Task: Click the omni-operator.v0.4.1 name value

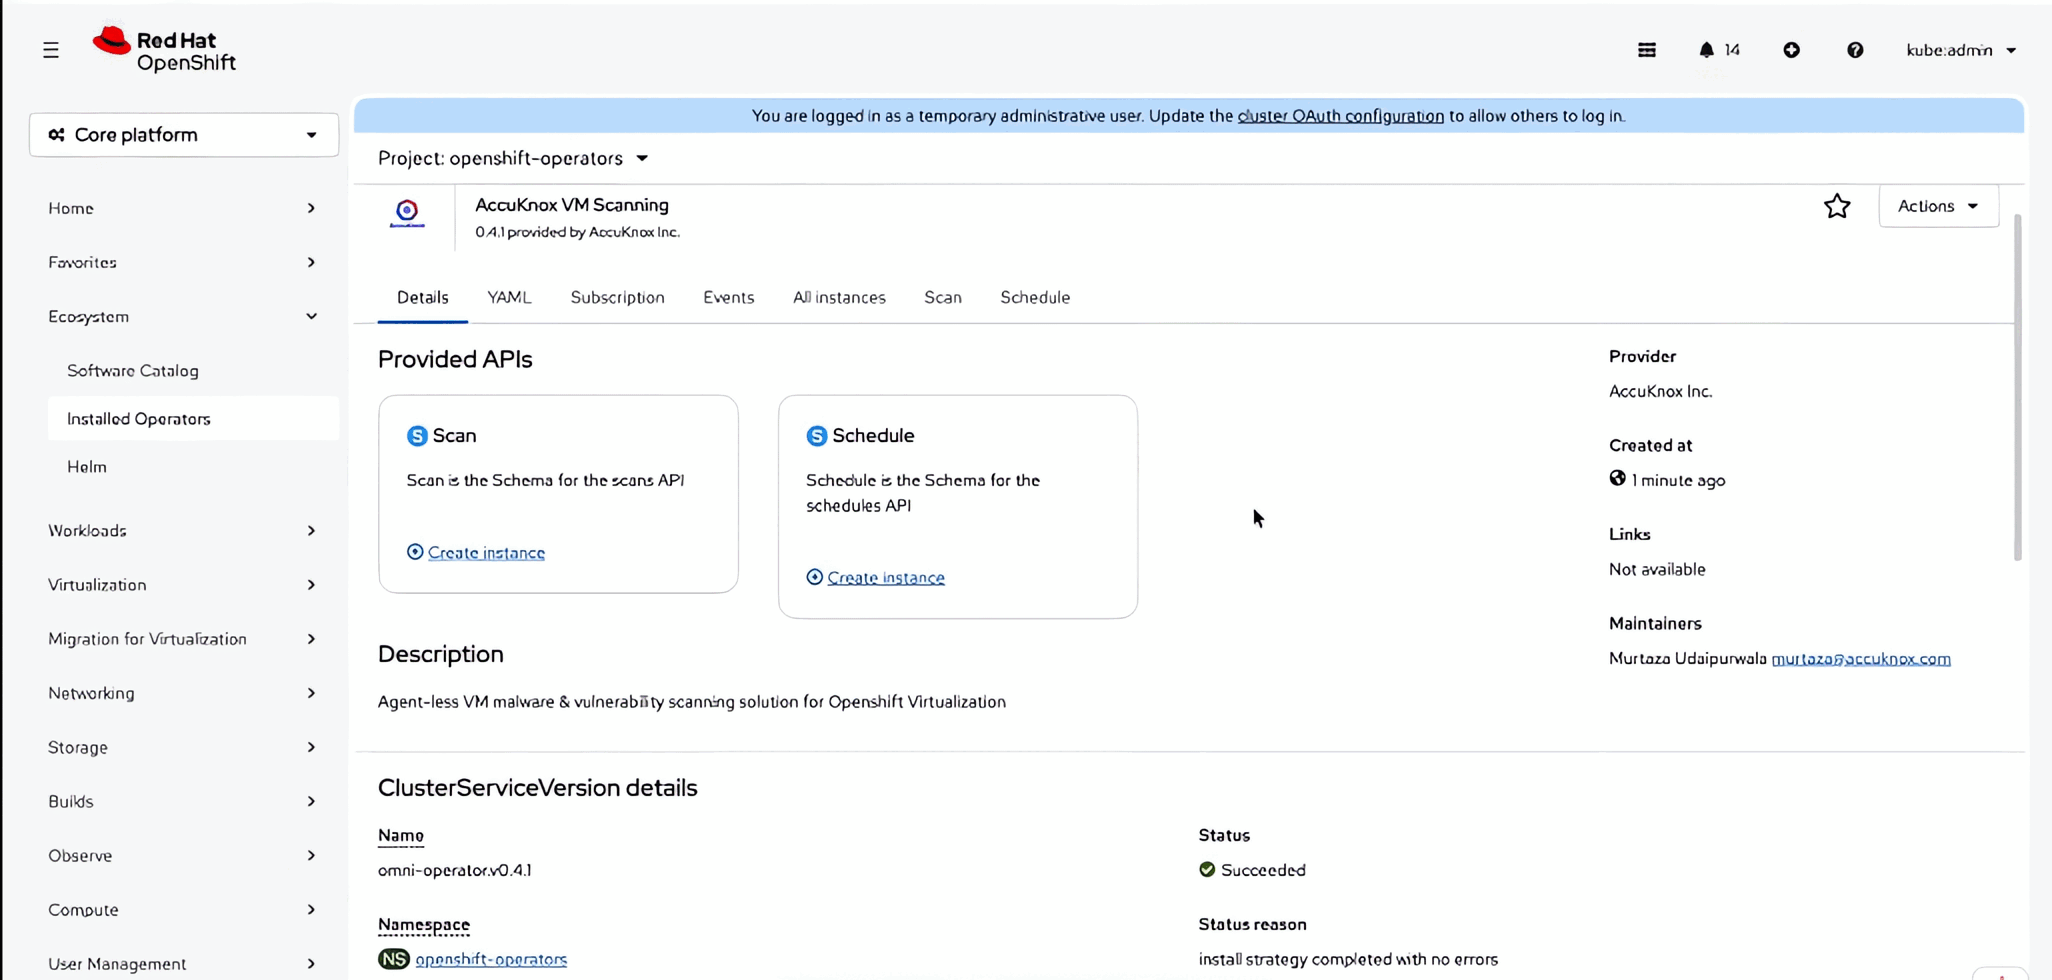Action: click(x=455, y=871)
